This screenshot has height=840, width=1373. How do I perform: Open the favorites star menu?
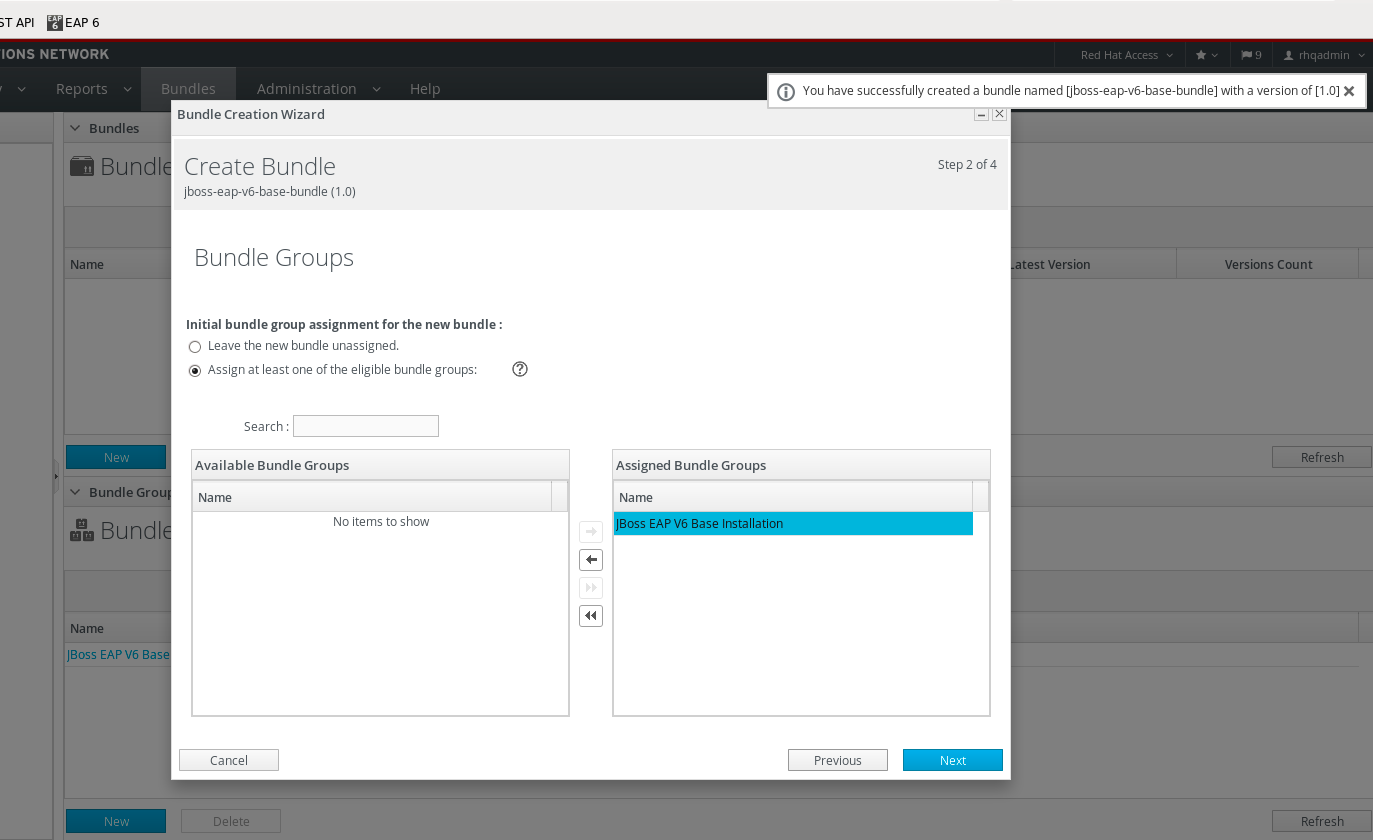1207,55
